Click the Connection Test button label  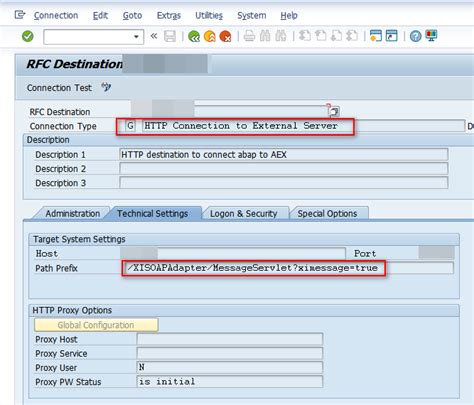(59, 88)
